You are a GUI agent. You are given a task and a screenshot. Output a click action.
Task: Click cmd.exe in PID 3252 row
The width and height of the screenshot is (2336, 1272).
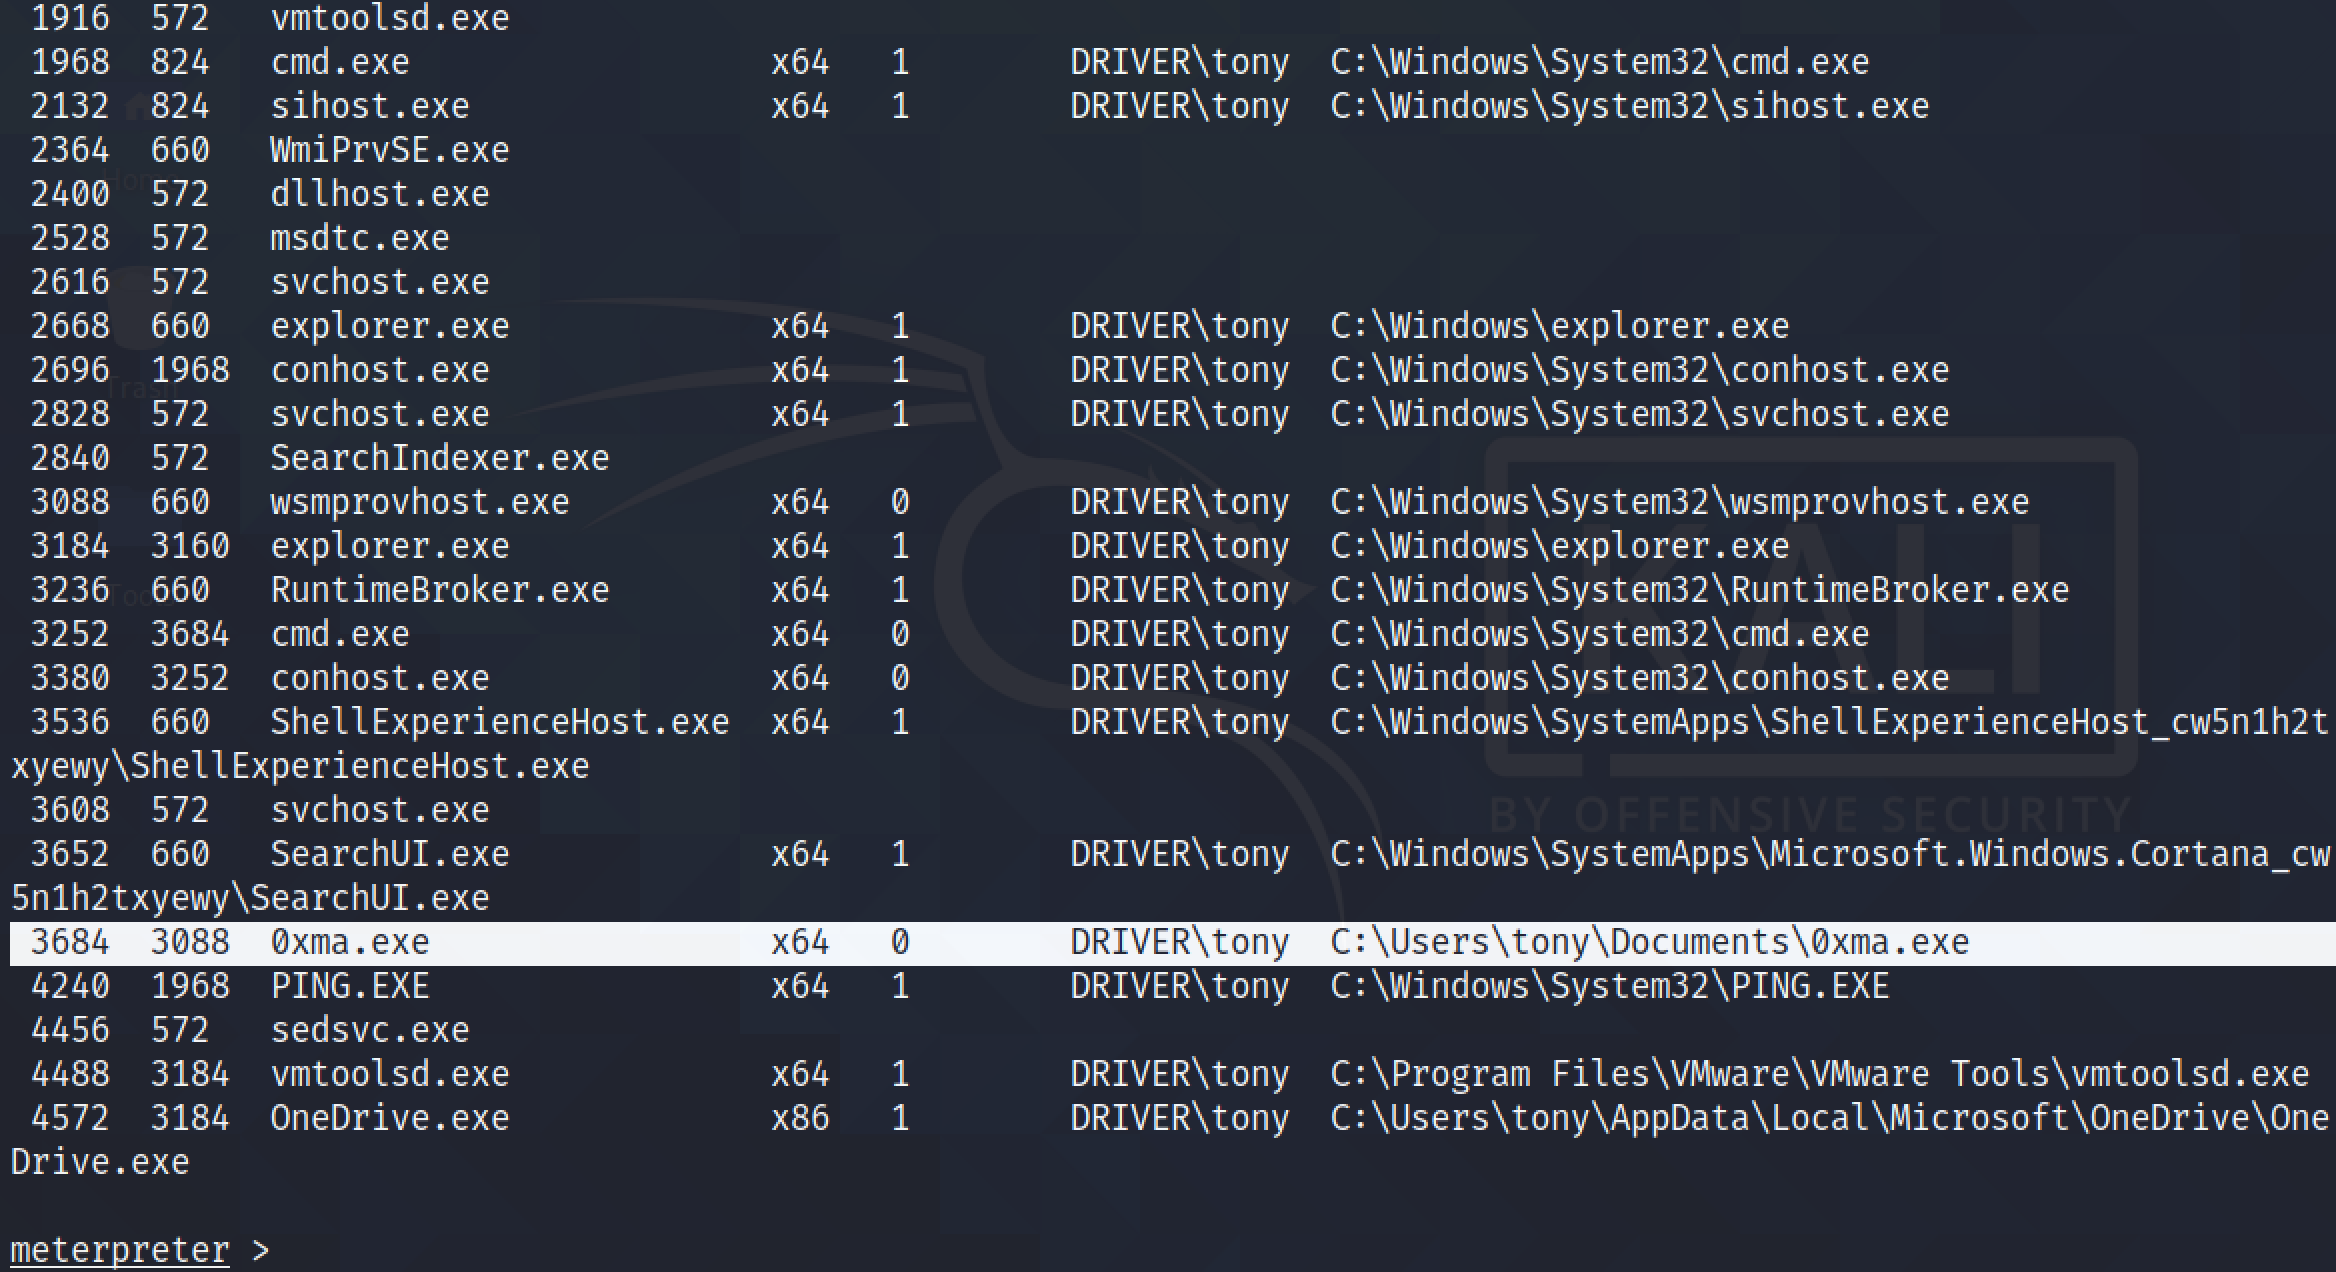point(340,634)
